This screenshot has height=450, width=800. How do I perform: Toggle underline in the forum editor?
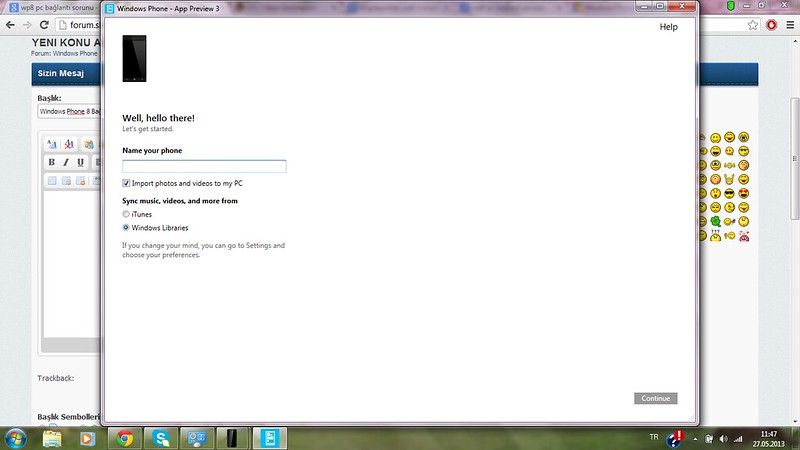point(80,162)
